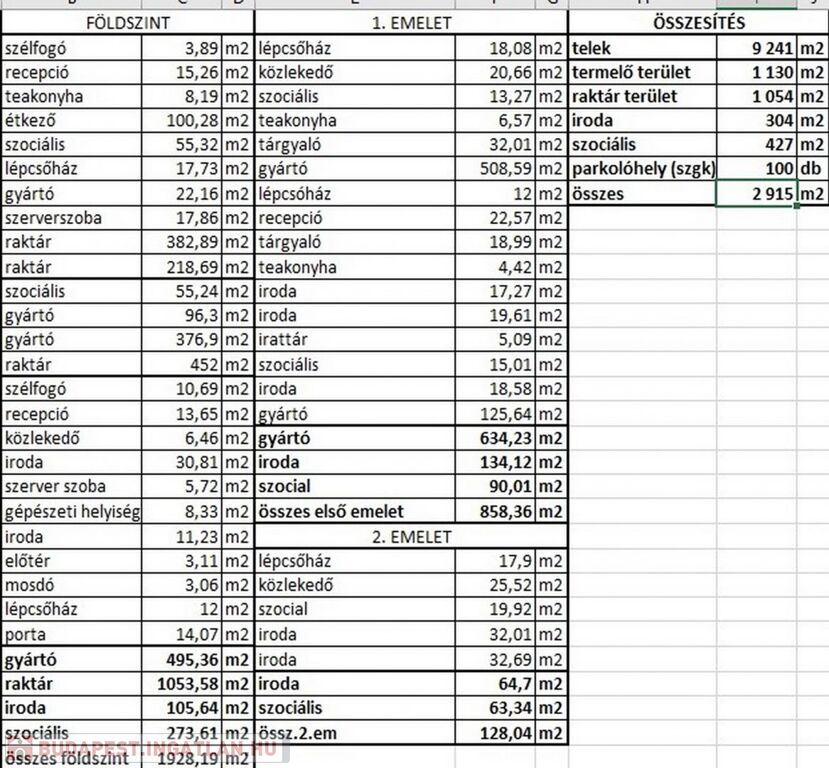Select the porta cell
The image size is (829, 768).
[72, 635]
